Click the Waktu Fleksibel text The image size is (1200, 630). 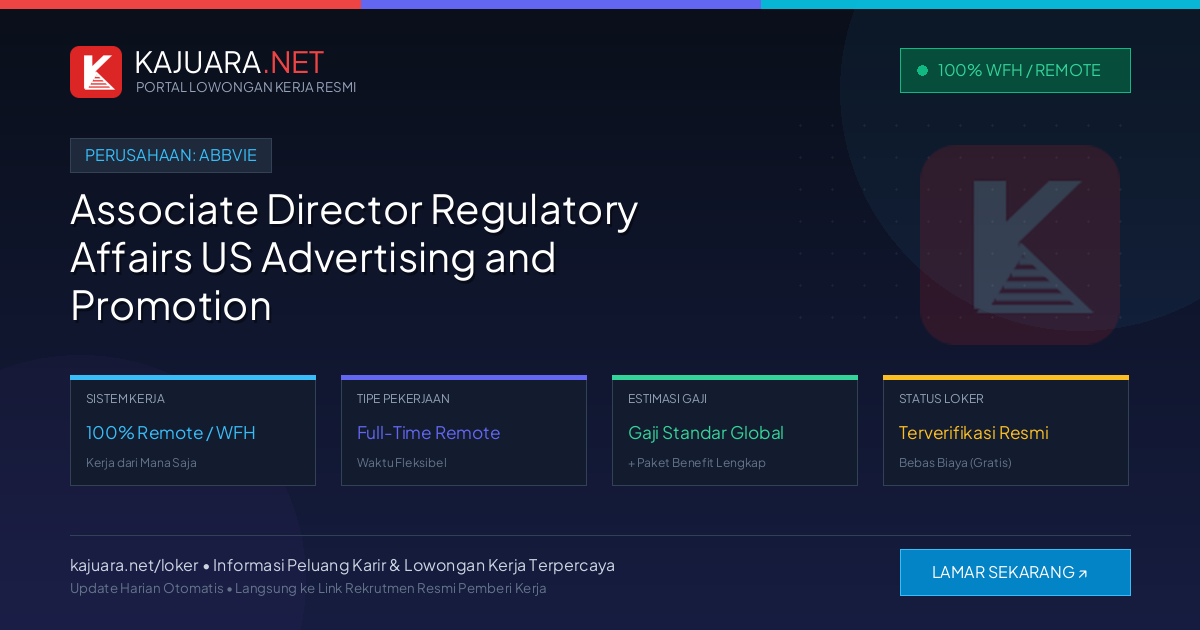click(402, 463)
